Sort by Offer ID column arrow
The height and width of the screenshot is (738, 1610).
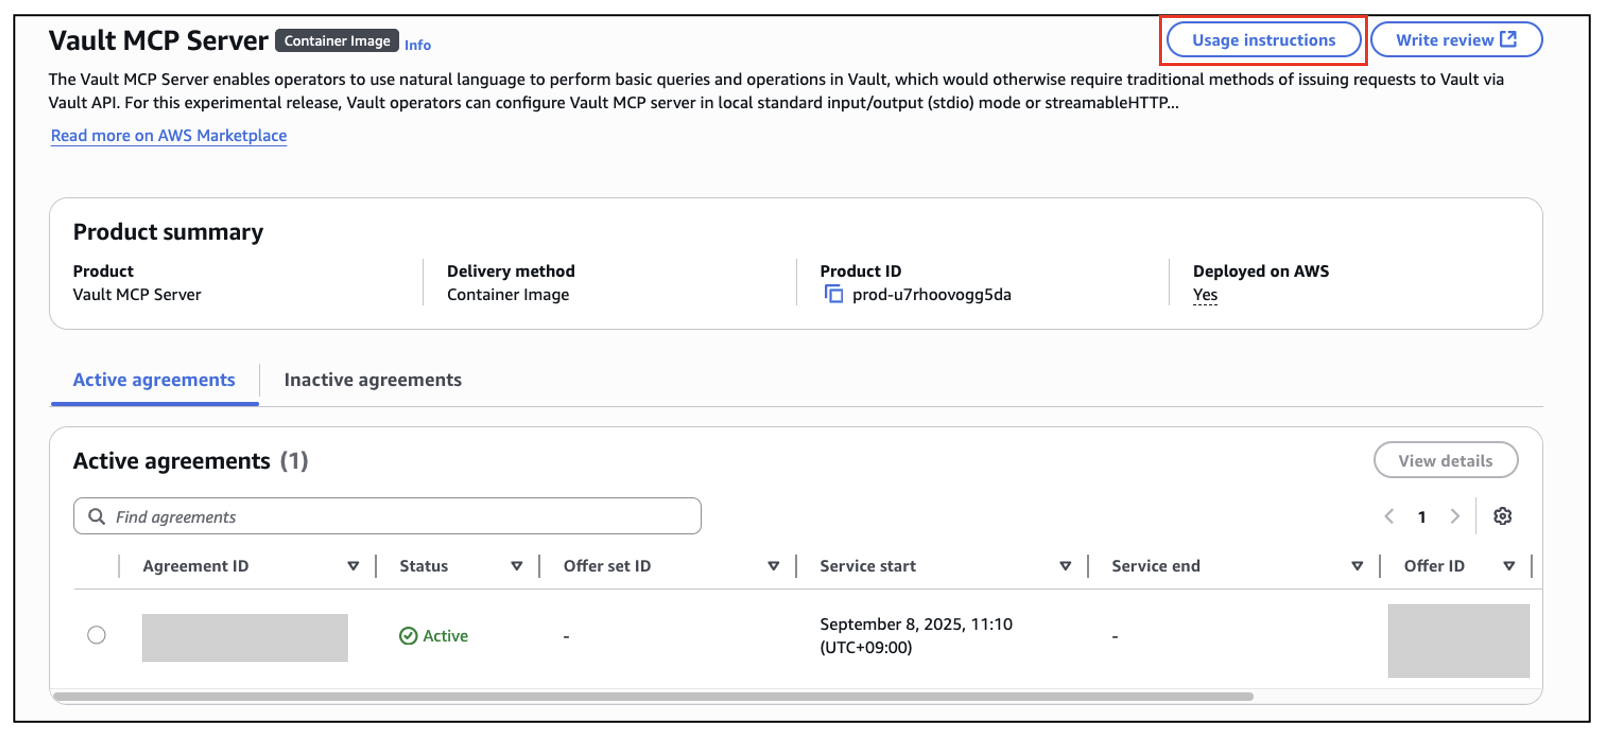[1509, 566]
